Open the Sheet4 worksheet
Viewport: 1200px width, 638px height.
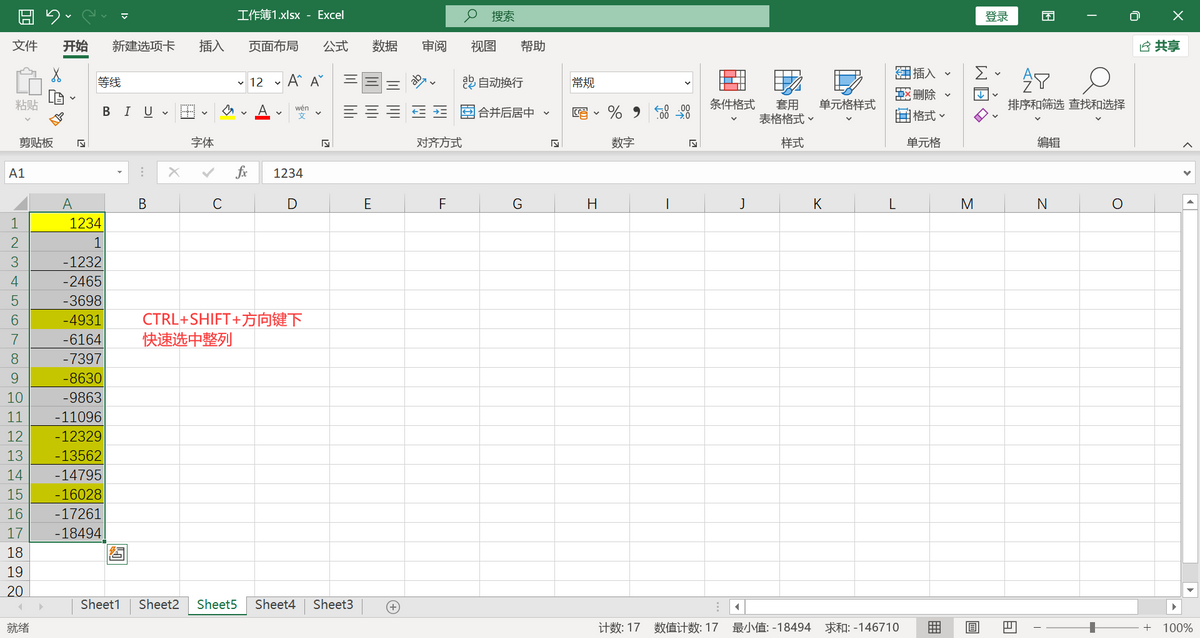275,605
